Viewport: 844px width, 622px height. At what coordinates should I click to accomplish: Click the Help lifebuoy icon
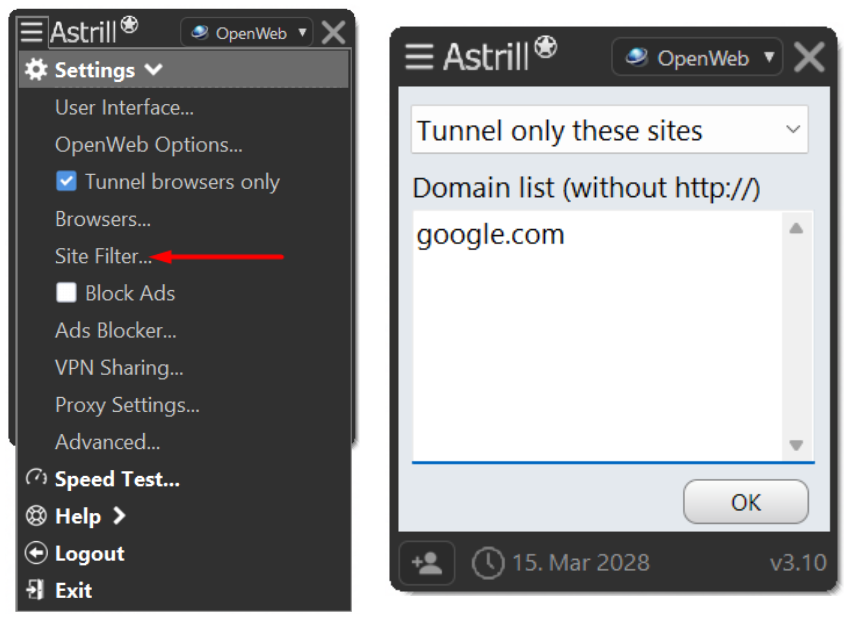tap(37, 516)
